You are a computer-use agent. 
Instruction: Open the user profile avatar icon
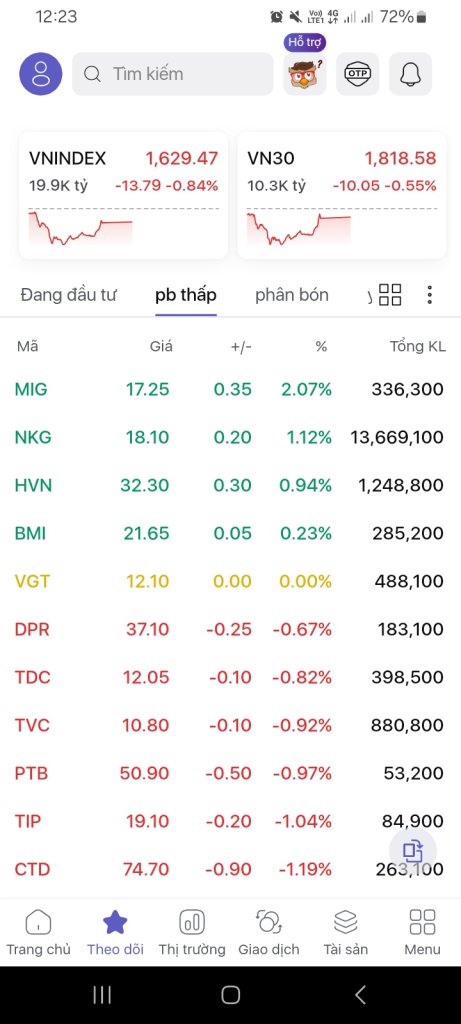click(40, 74)
